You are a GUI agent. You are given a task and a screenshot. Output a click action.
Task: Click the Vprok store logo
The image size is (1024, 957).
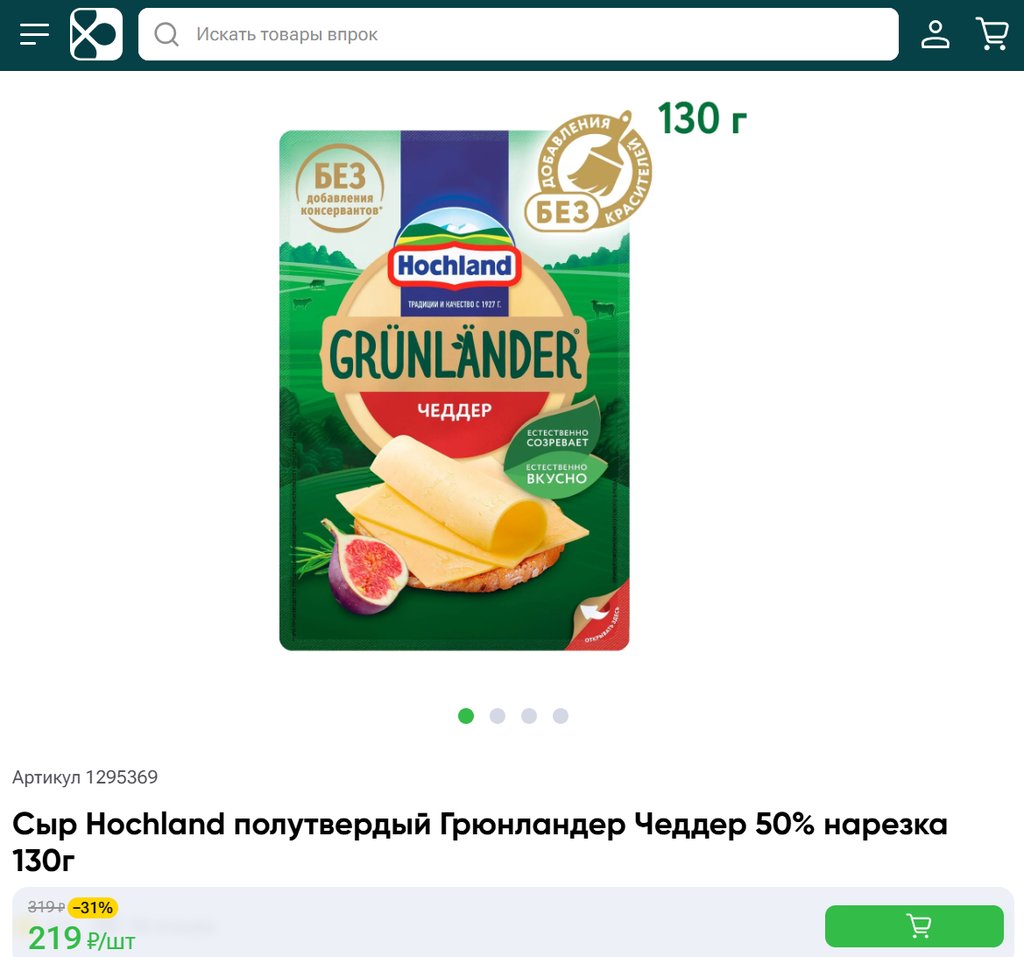pos(96,35)
